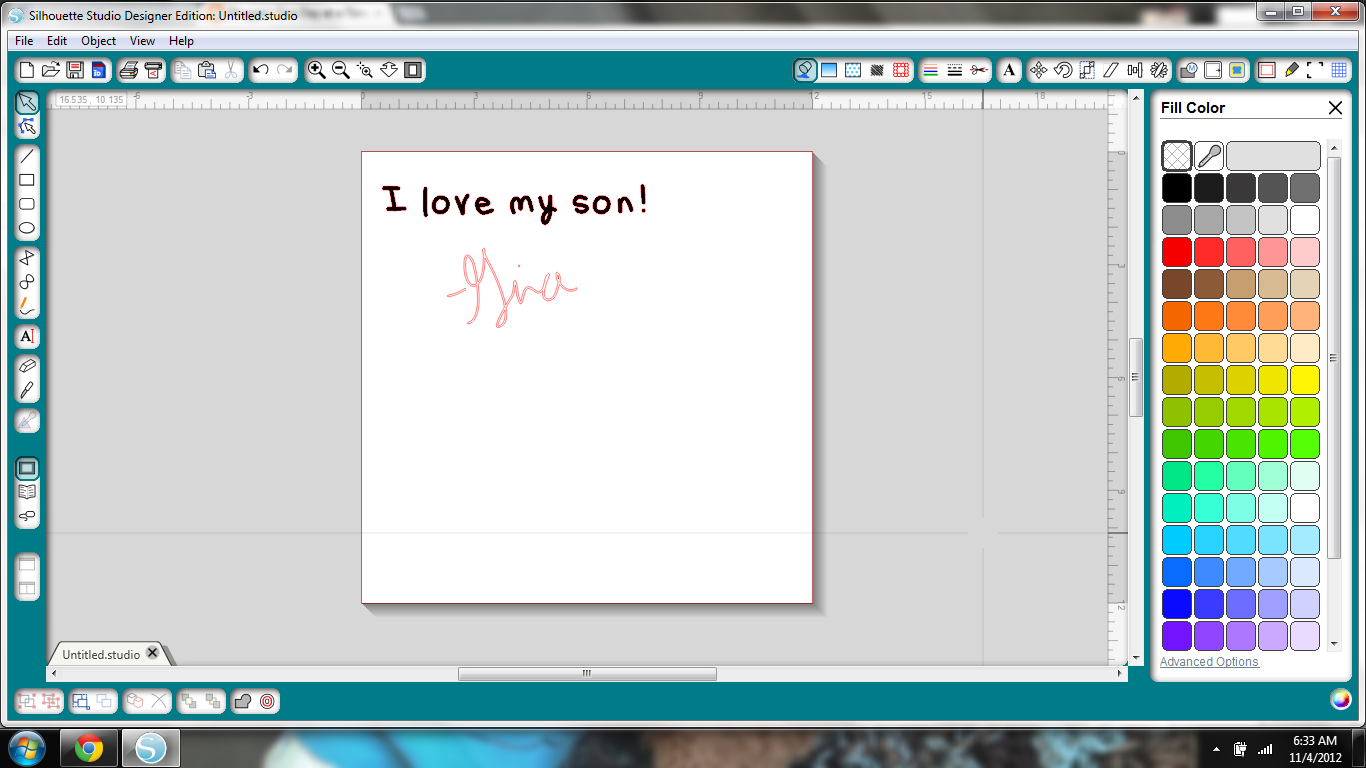Select the Ellipse drawing tool
Viewport: 1366px width, 768px height.
click(27, 228)
